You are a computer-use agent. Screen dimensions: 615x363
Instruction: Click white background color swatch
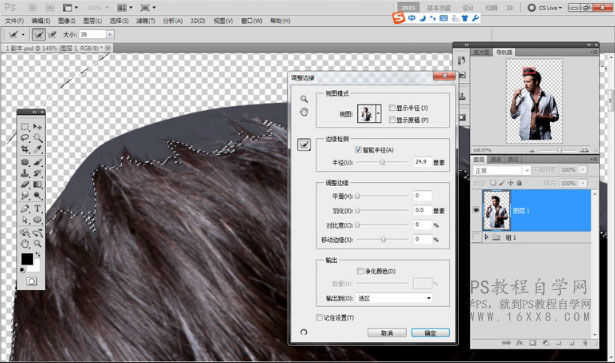pos(36,268)
